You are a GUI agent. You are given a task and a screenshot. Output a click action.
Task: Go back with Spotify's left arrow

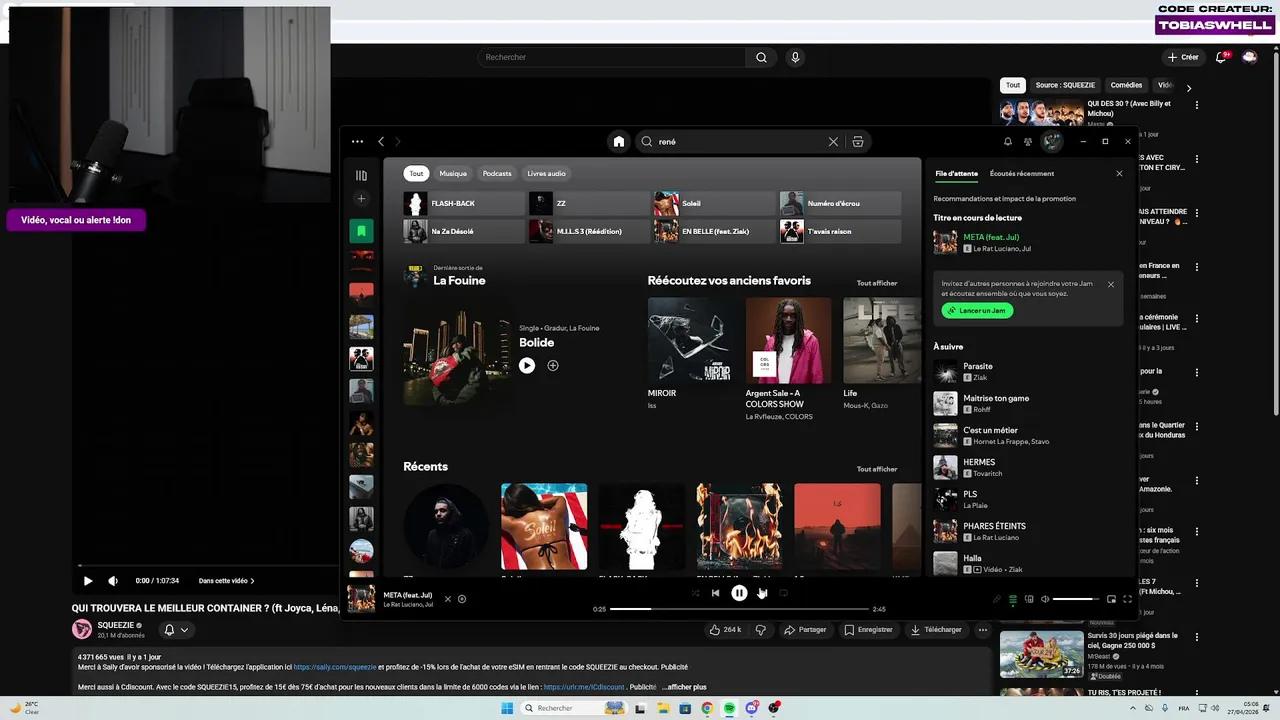(381, 142)
